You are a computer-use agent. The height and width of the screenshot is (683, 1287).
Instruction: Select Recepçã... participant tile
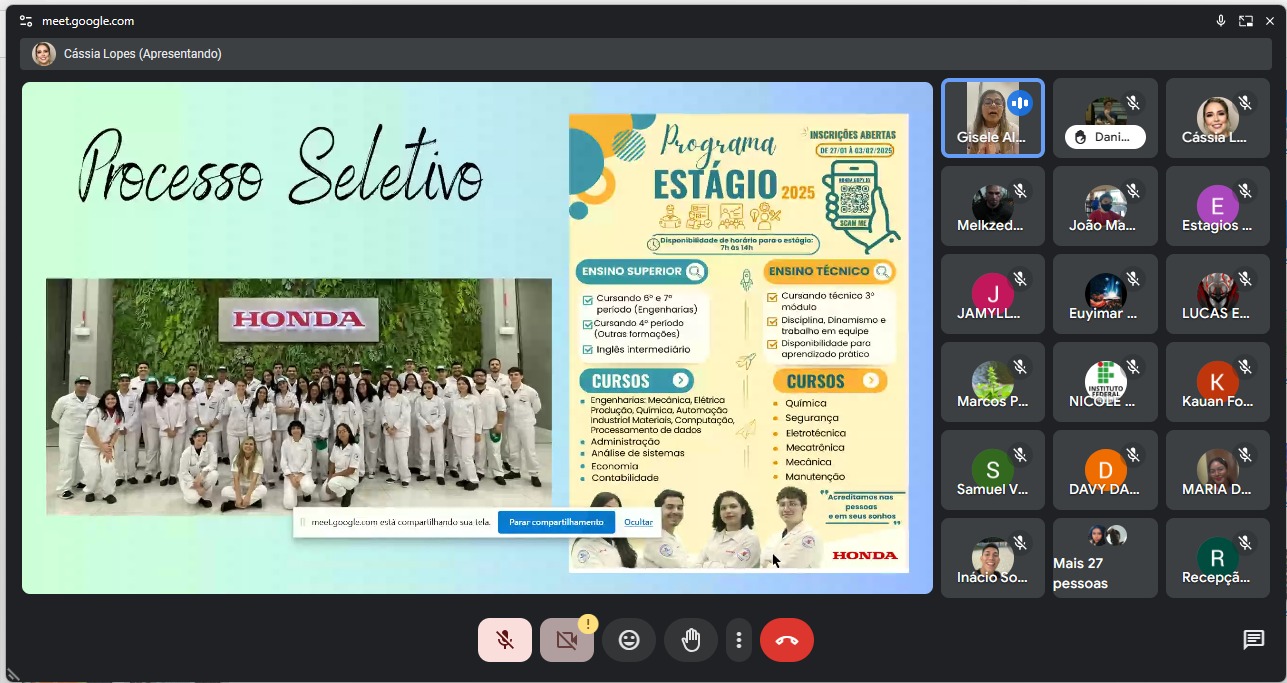1217,558
